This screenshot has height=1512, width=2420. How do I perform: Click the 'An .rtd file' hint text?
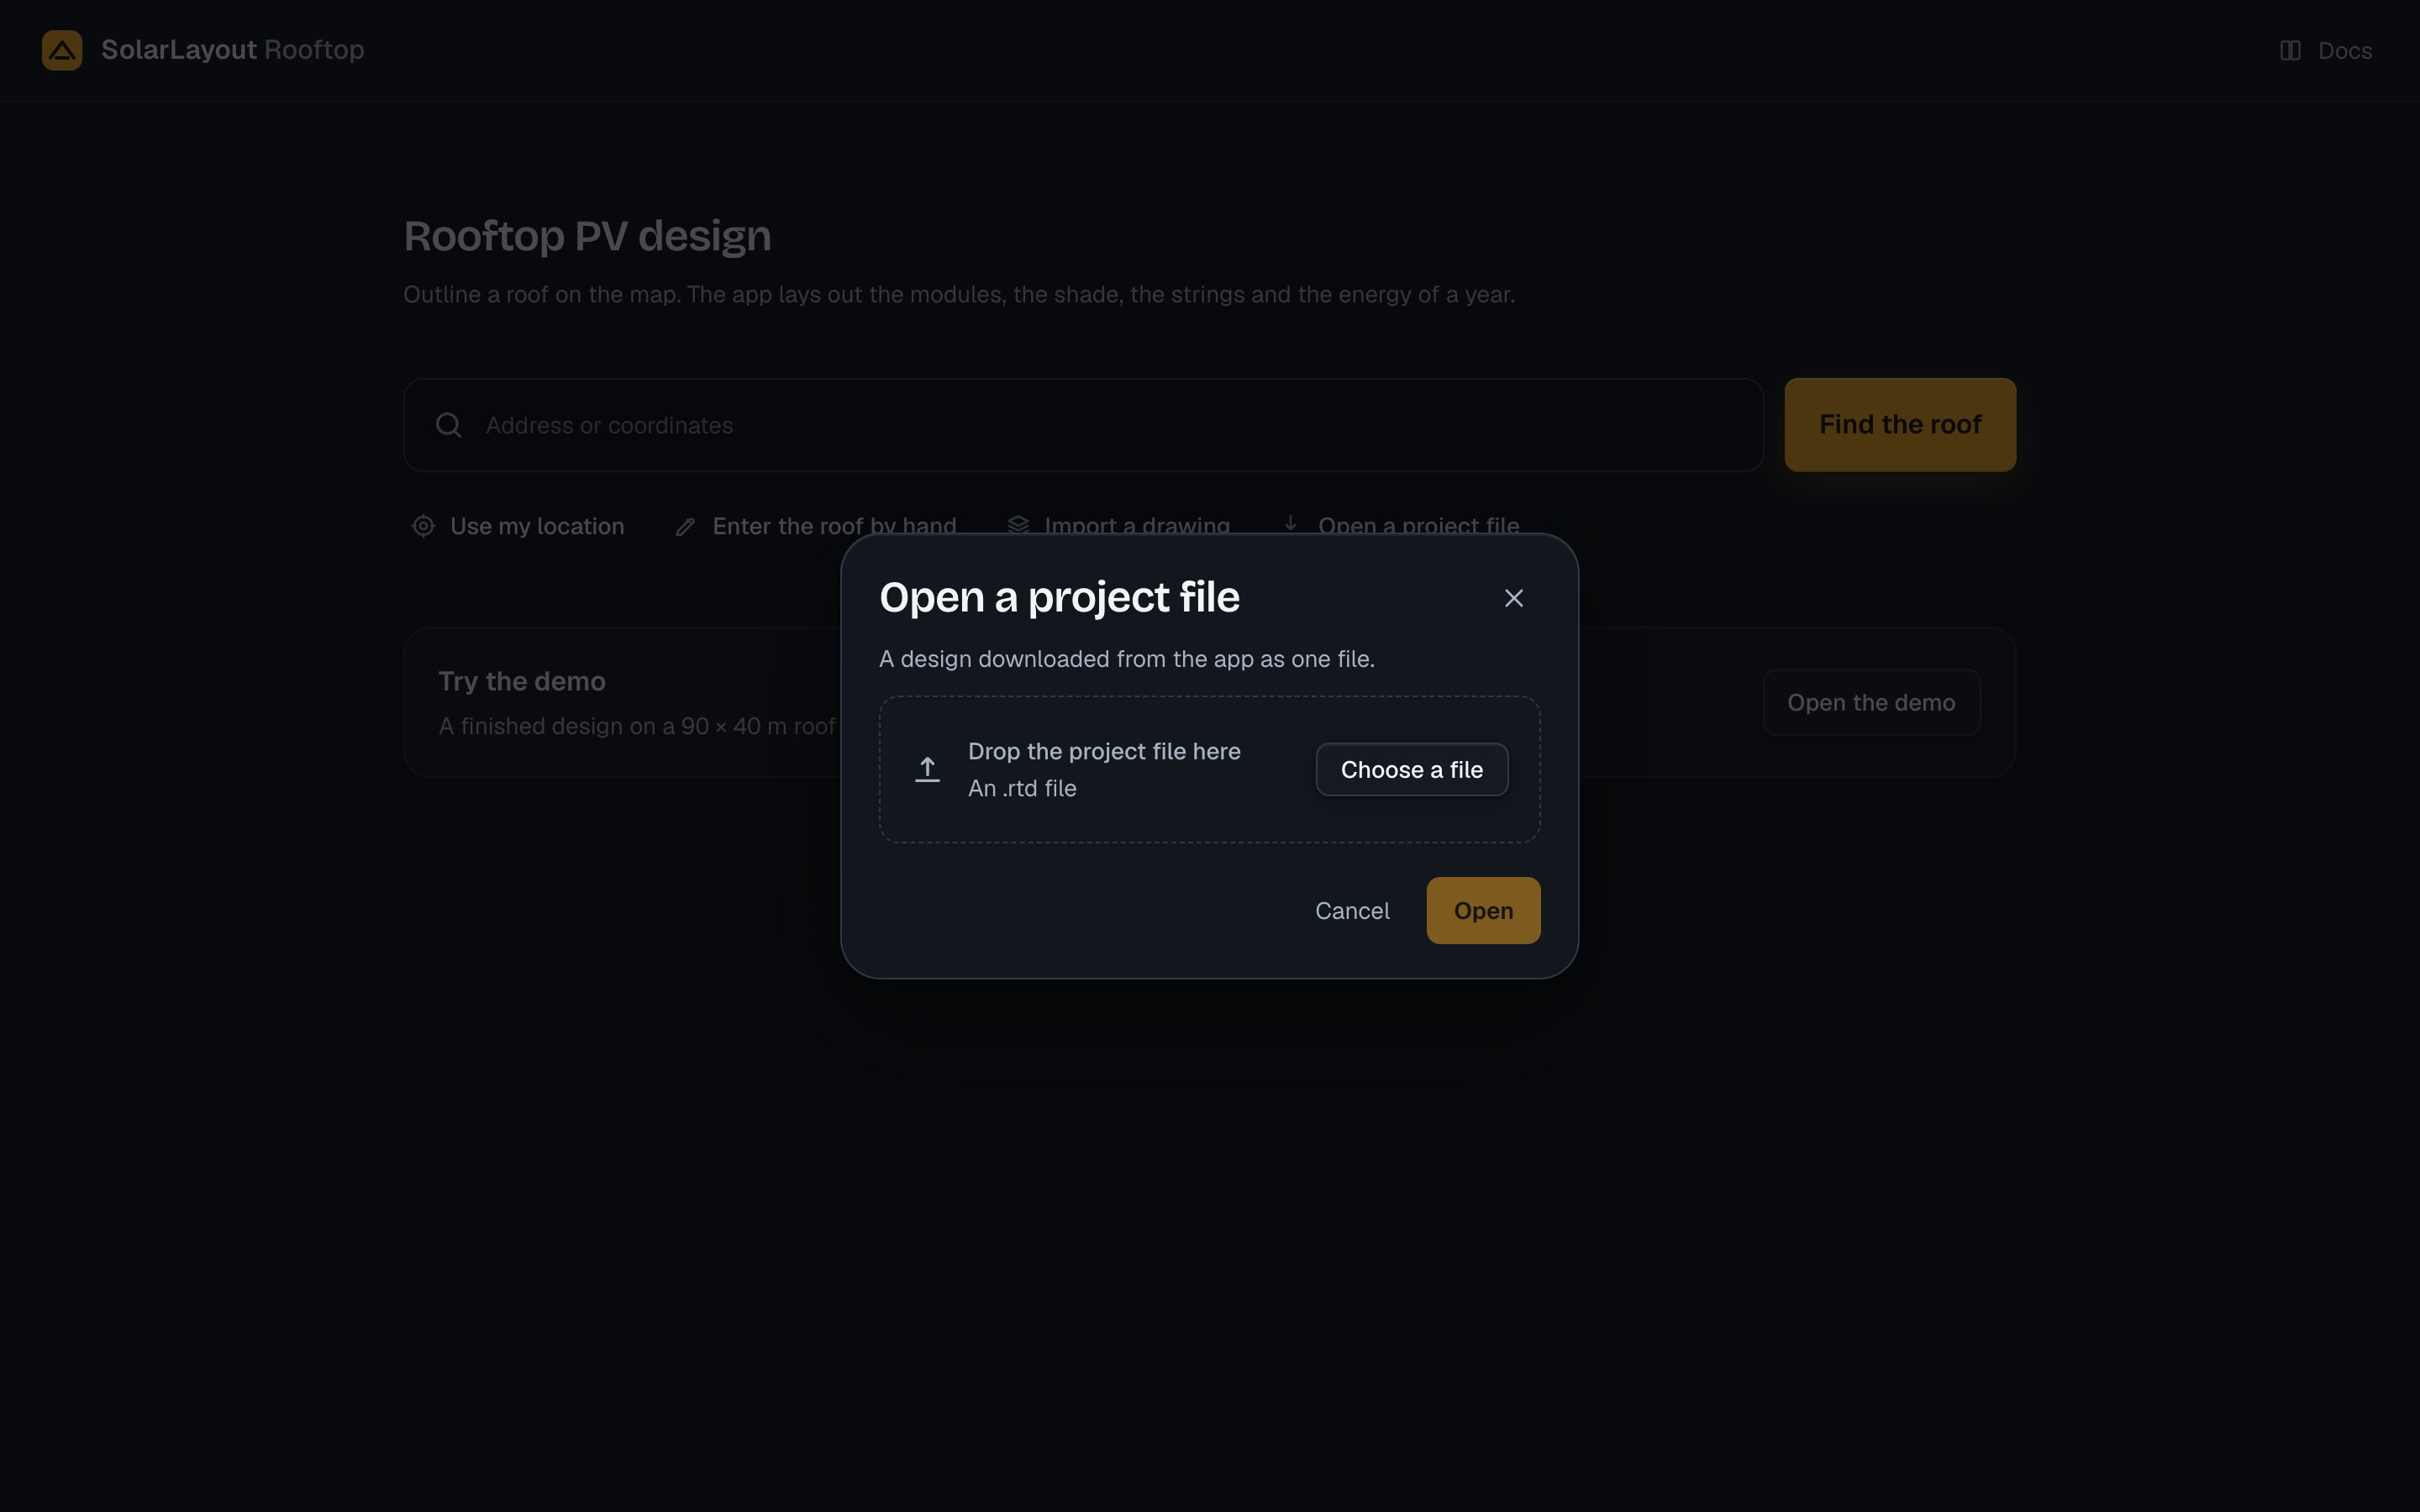click(x=1022, y=788)
